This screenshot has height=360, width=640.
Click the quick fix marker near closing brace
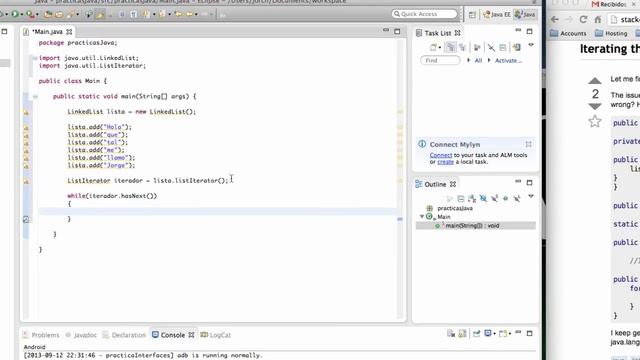(26, 220)
